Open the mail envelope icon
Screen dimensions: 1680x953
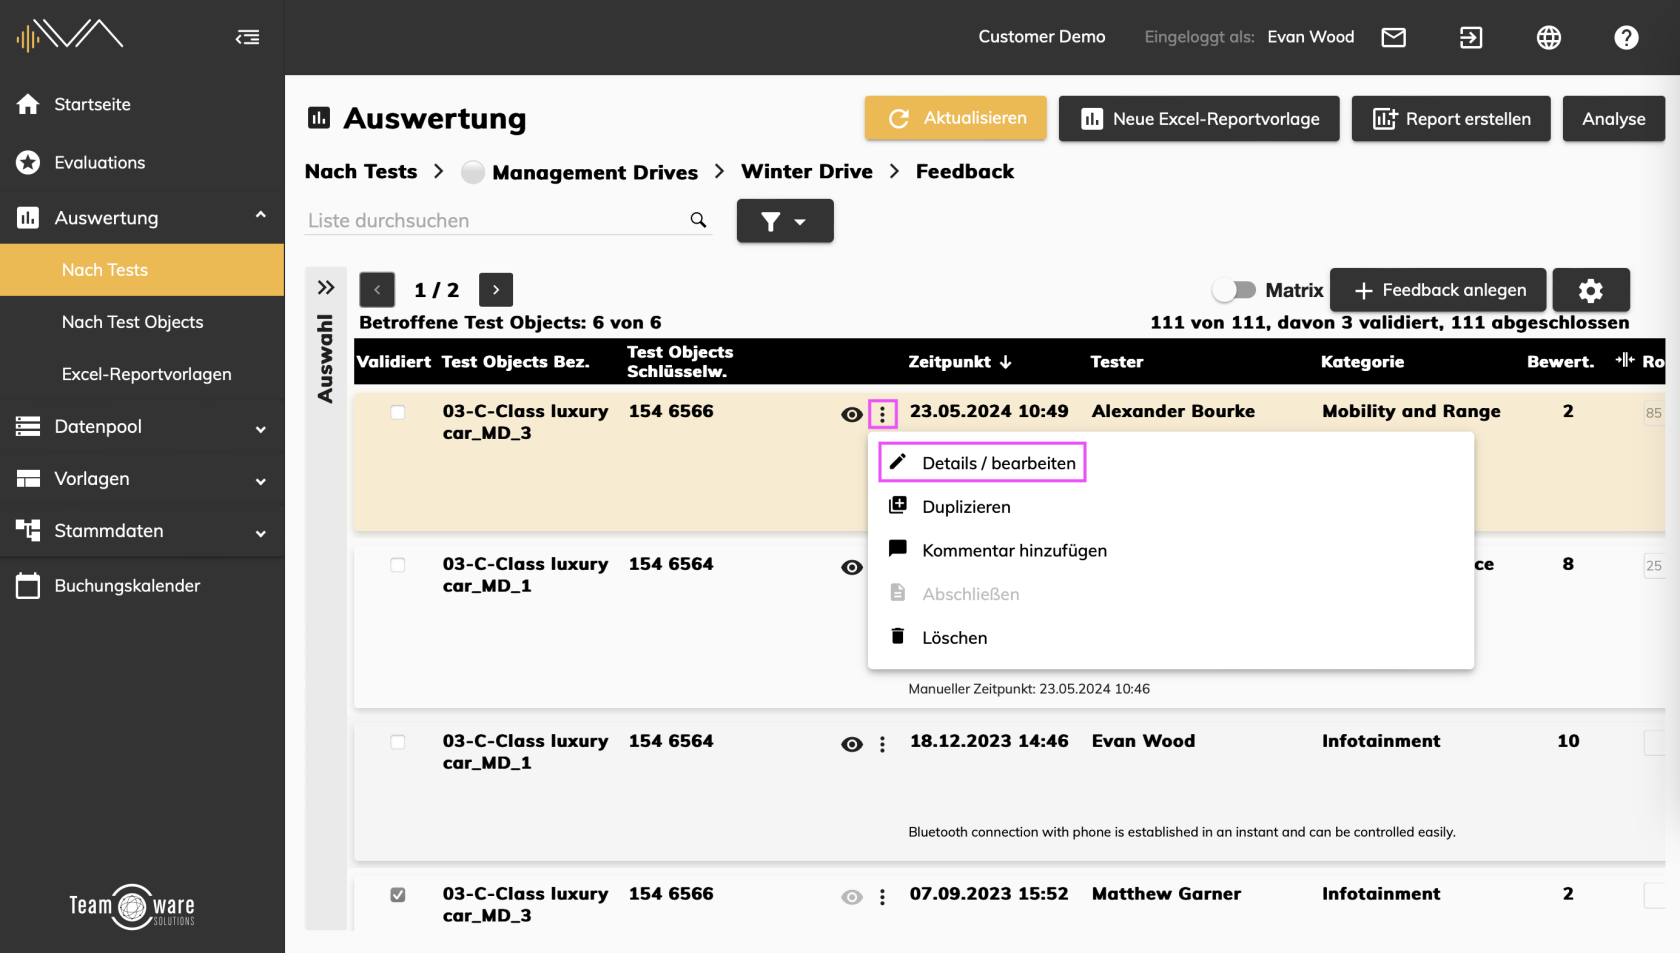pyautogui.click(x=1393, y=37)
